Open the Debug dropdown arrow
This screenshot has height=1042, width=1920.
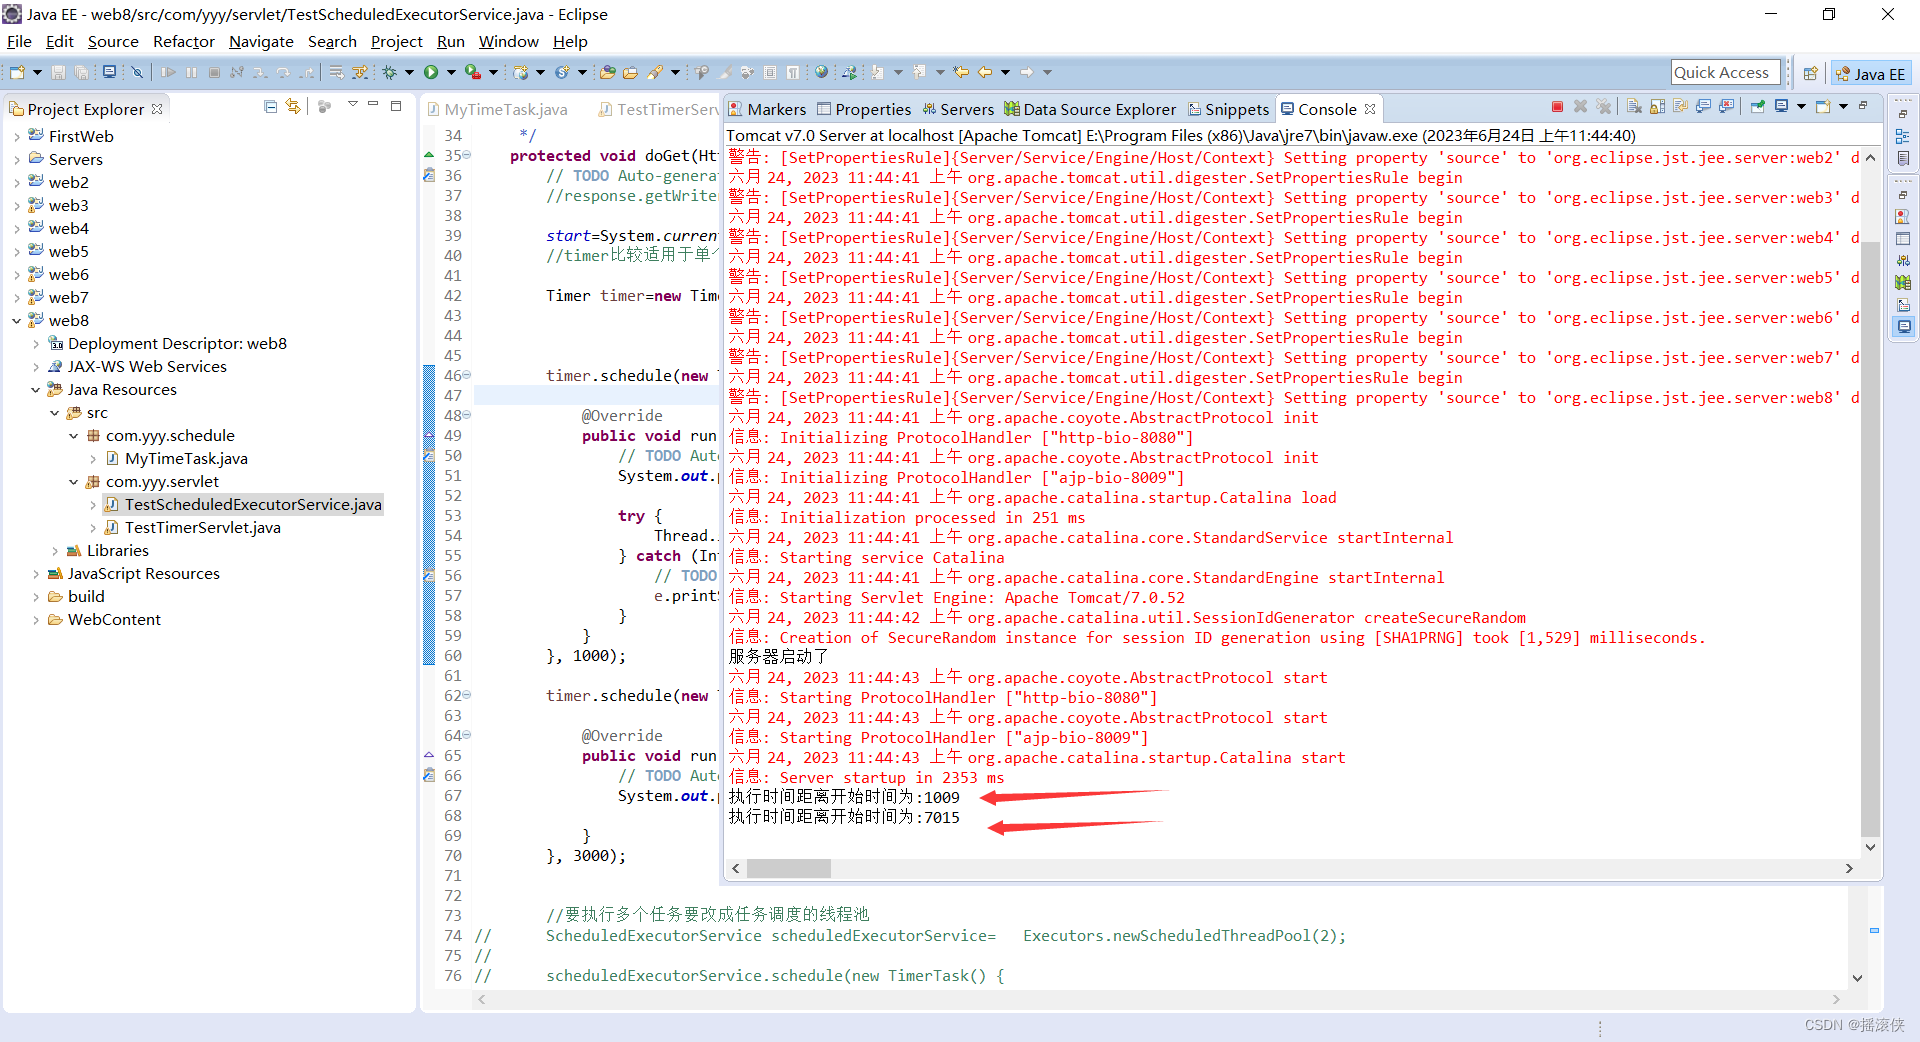tap(409, 72)
